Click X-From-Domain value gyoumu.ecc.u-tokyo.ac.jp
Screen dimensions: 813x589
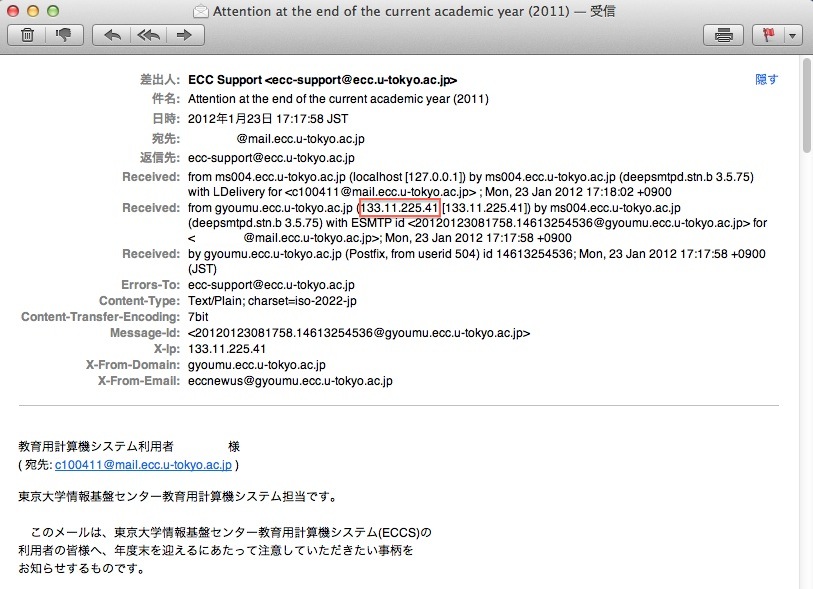click(257, 365)
